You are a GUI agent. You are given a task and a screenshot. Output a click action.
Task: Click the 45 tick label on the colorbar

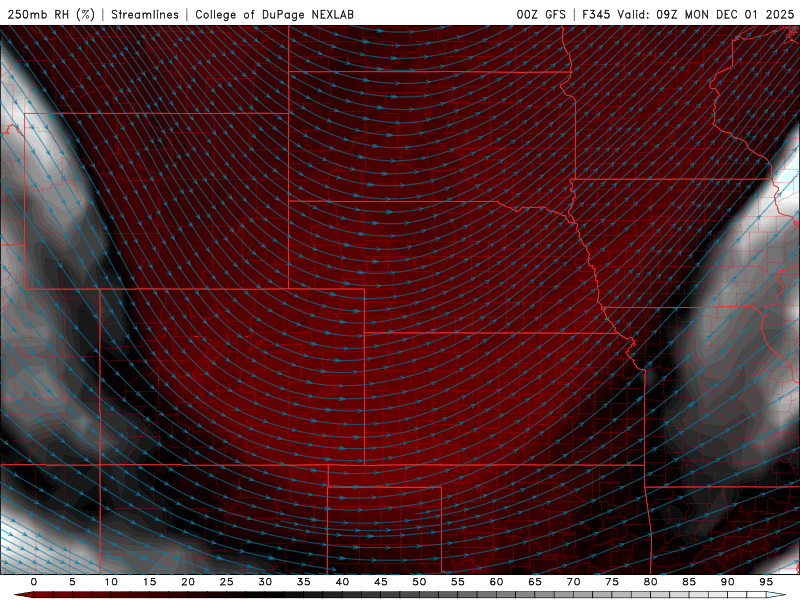pos(381,582)
